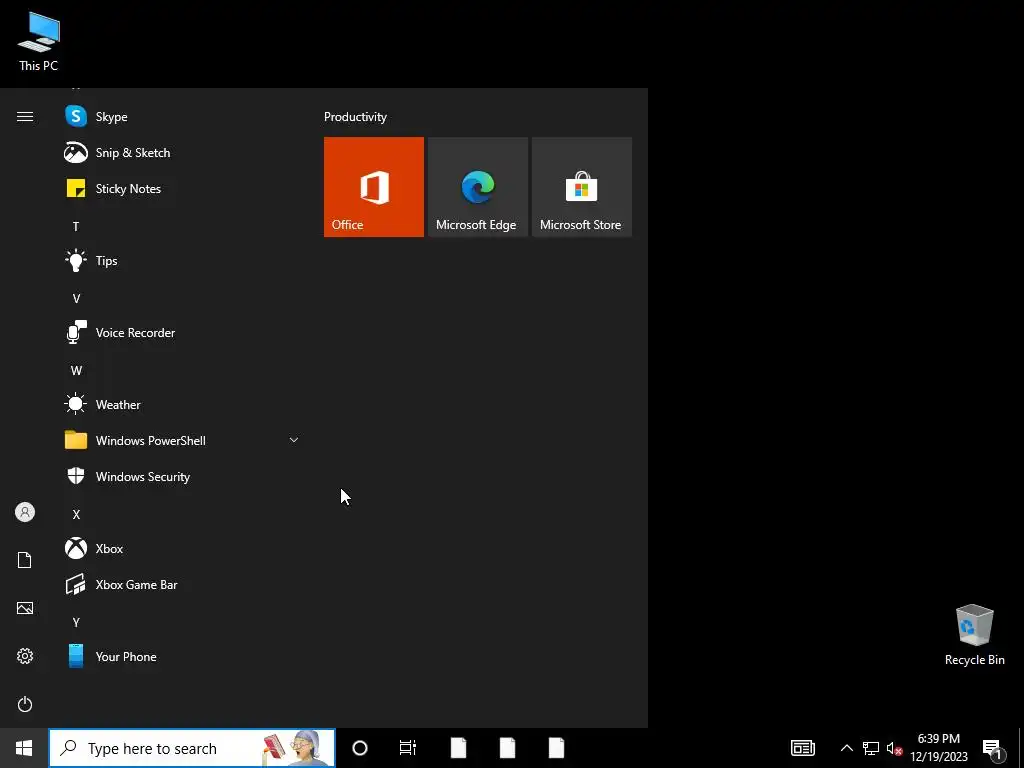Click the clock showing 6:39 PM
This screenshot has width=1024, height=768.
tap(938, 739)
